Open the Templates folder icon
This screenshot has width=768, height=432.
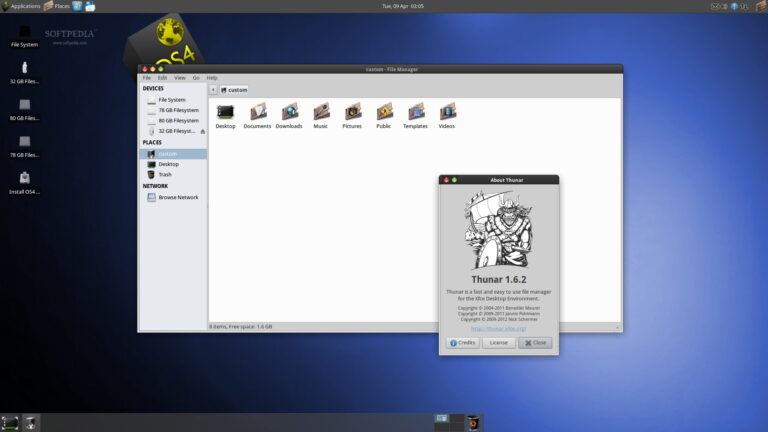(415, 112)
